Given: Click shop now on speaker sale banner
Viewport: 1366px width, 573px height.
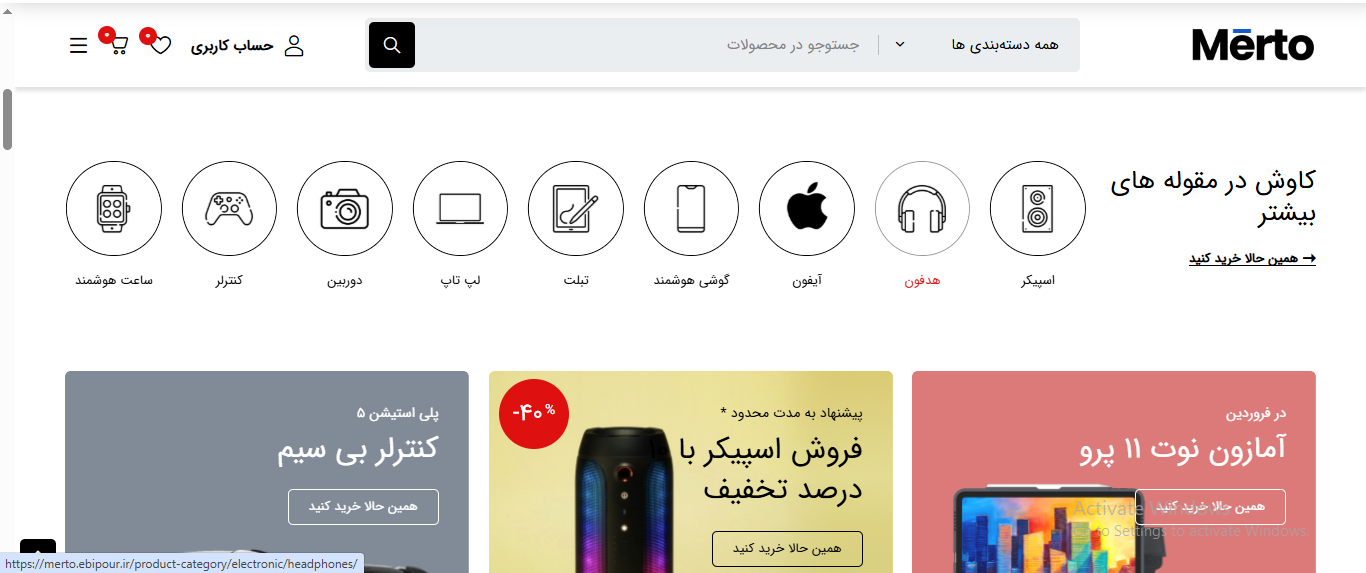Looking at the screenshot, I should (x=787, y=549).
